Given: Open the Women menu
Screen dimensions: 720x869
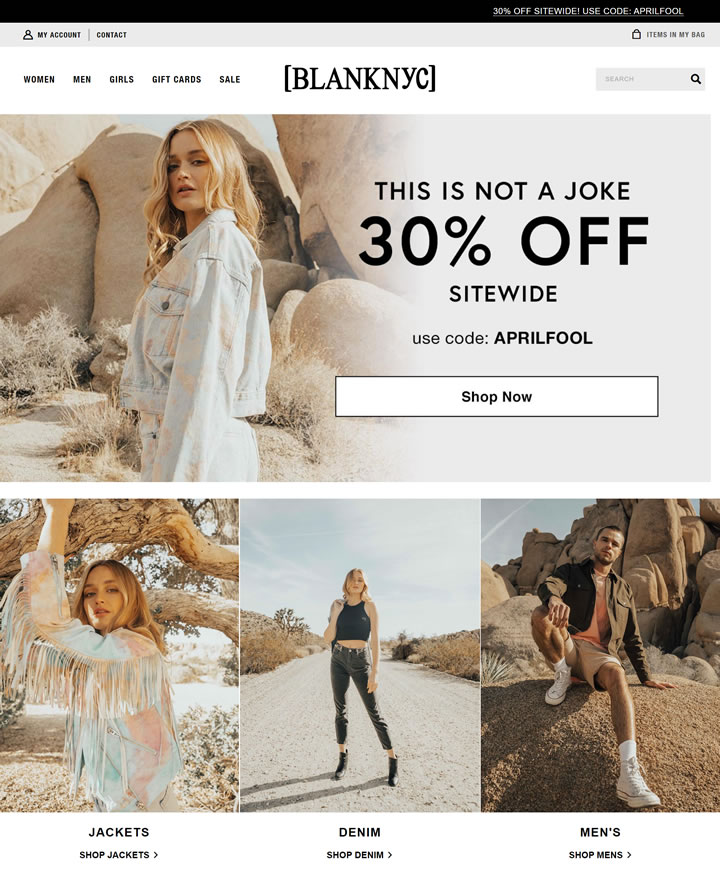Looking at the screenshot, I should pyautogui.click(x=39, y=79).
